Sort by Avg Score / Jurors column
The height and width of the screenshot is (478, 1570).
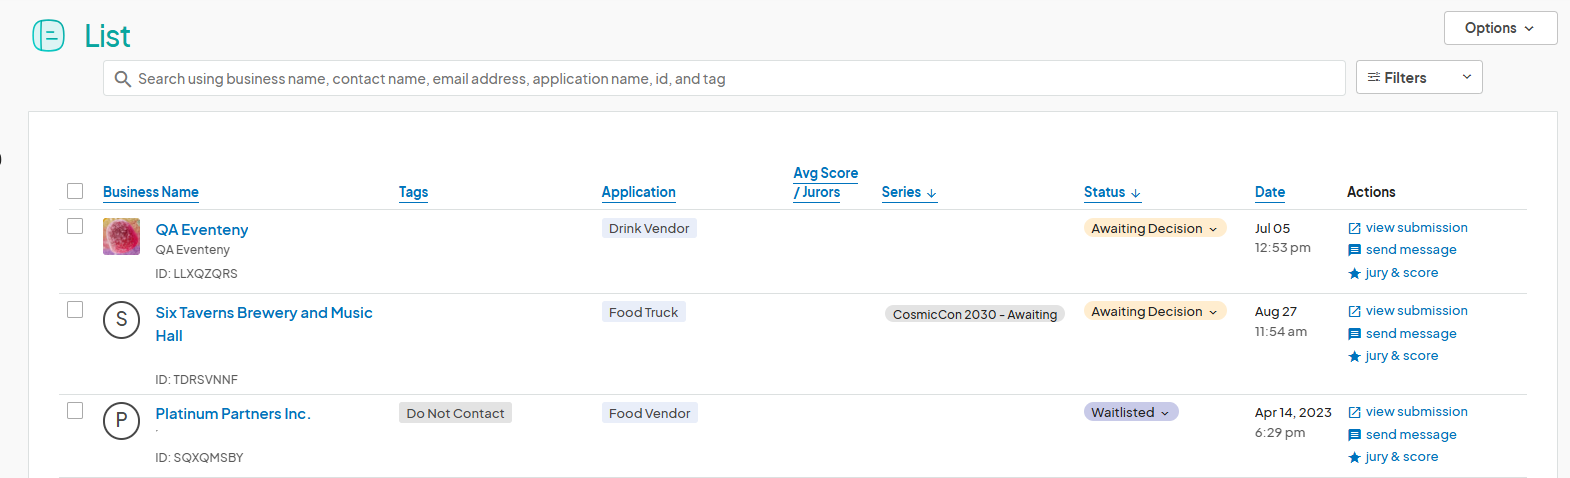coord(826,182)
